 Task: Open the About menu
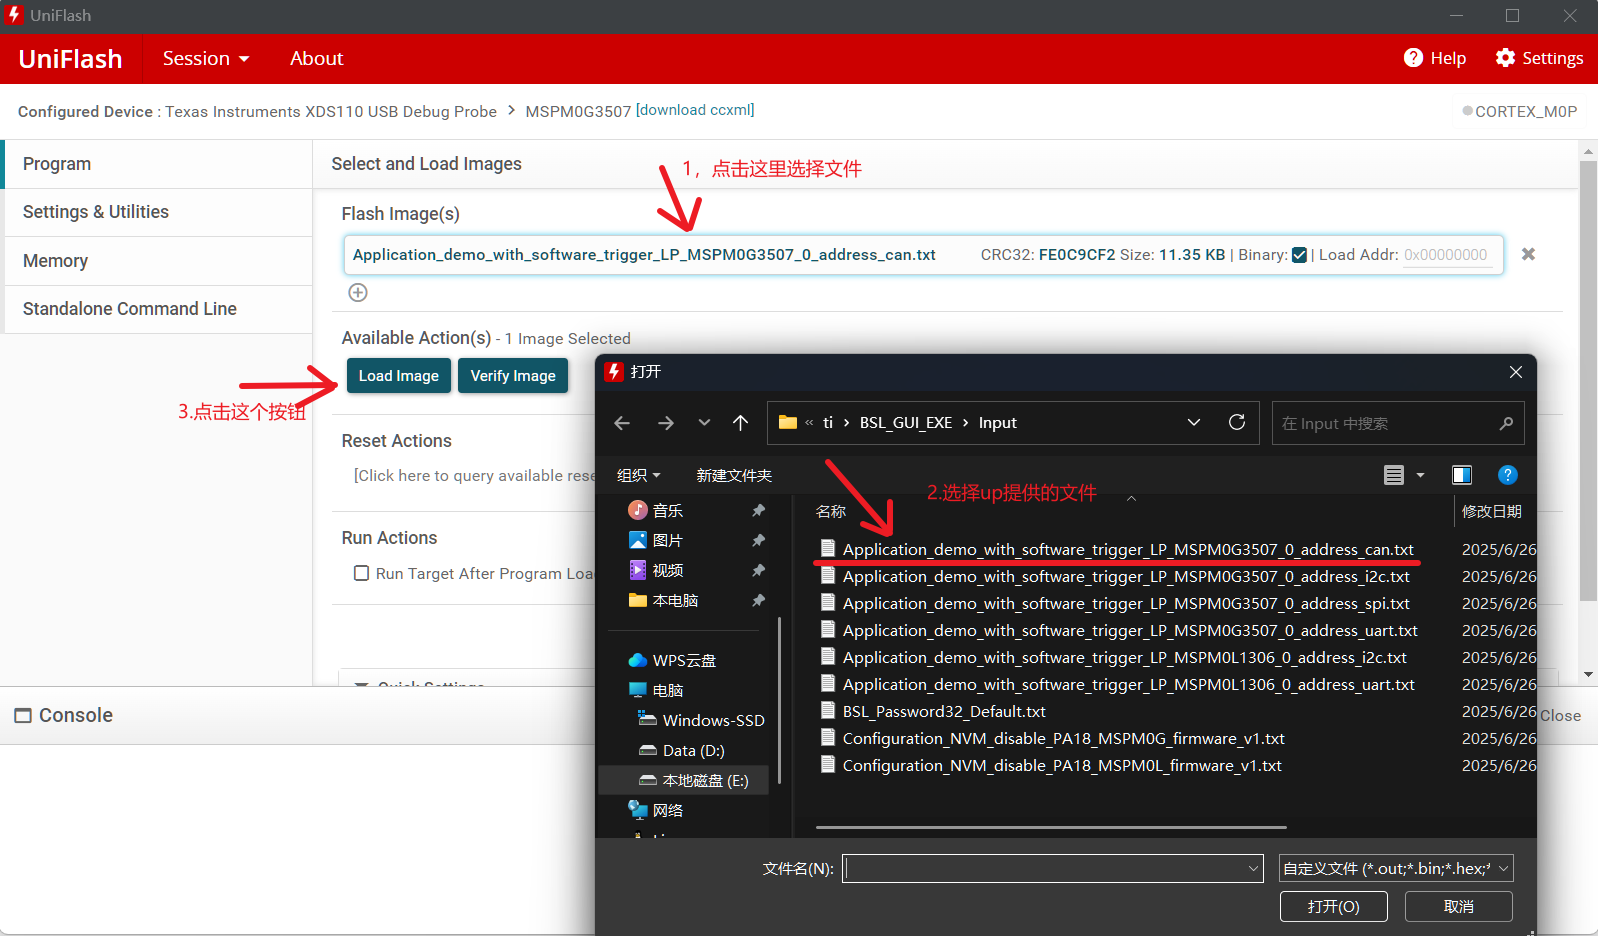click(x=316, y=58)
